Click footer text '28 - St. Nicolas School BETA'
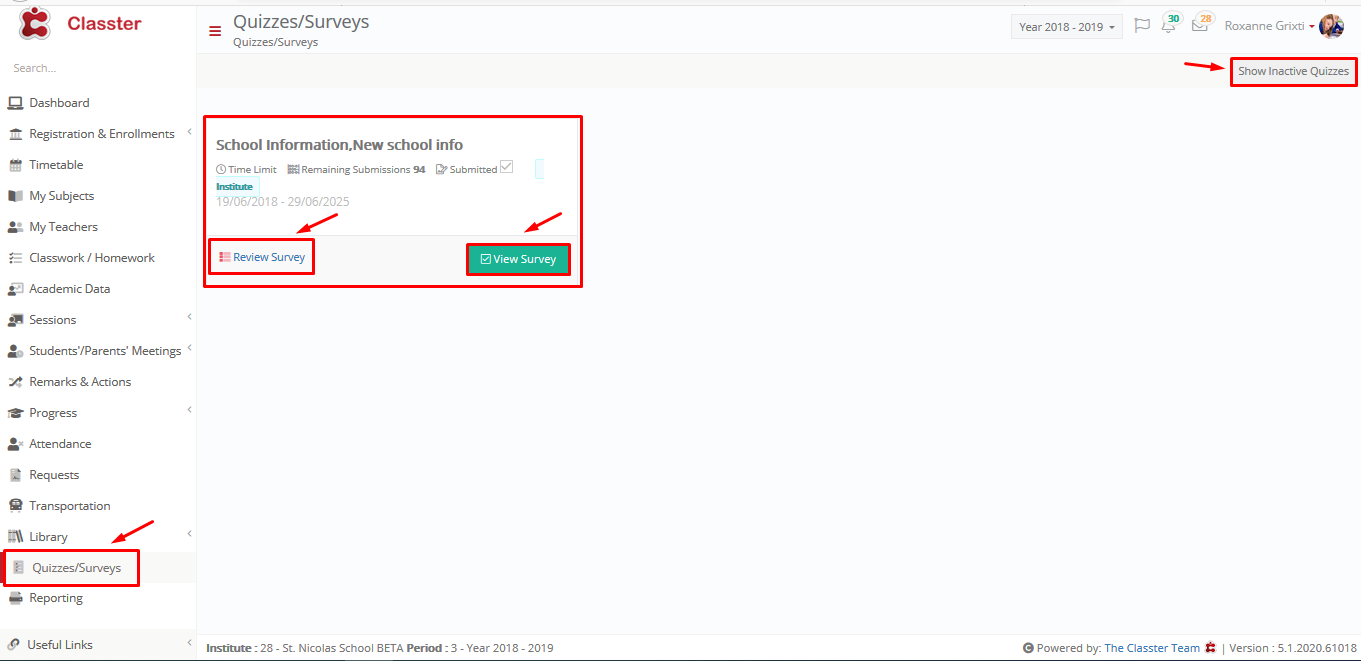The image size is (1361, 661). [x=330, y=648]
